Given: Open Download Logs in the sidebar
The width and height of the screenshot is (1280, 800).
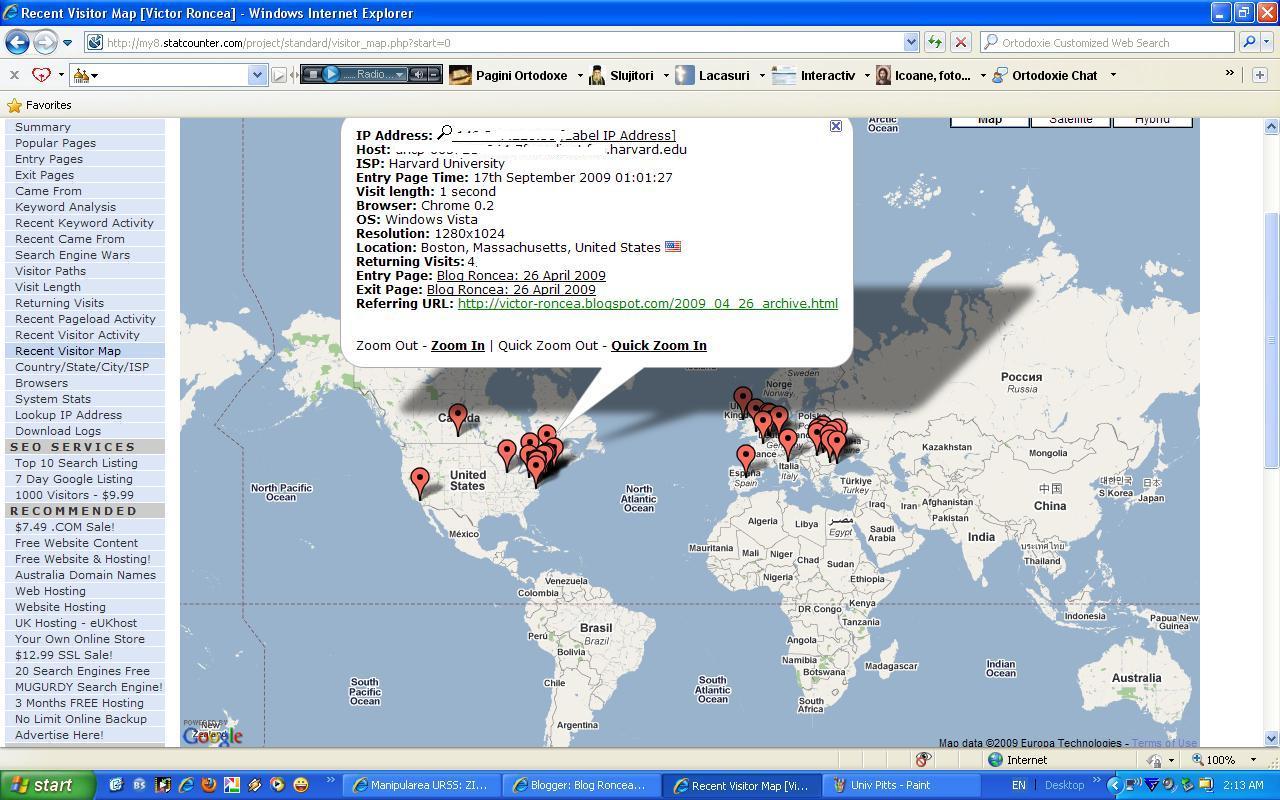Looking at the screenshot, I should (x=58, y=431).
